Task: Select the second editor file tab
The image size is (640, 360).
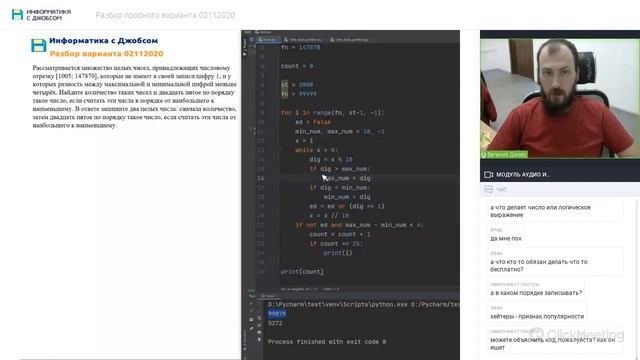Action: point(303,40)
